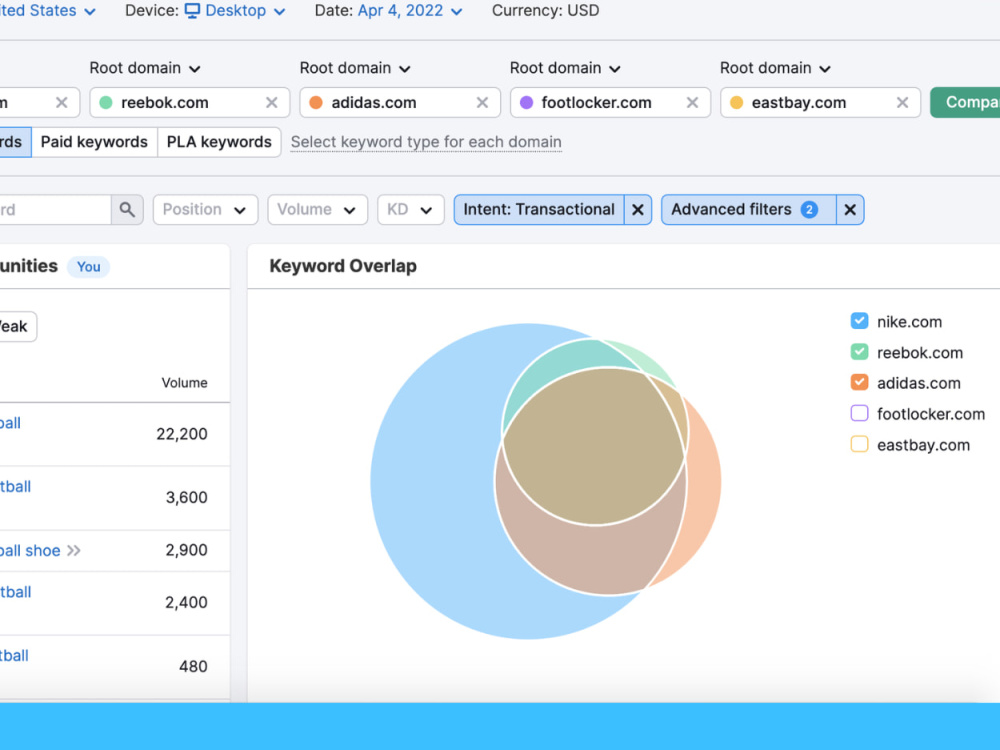Screen dimensions: 1000x750
Task: Check eastbay.com in the overlap legend
Action: (859, 444)
